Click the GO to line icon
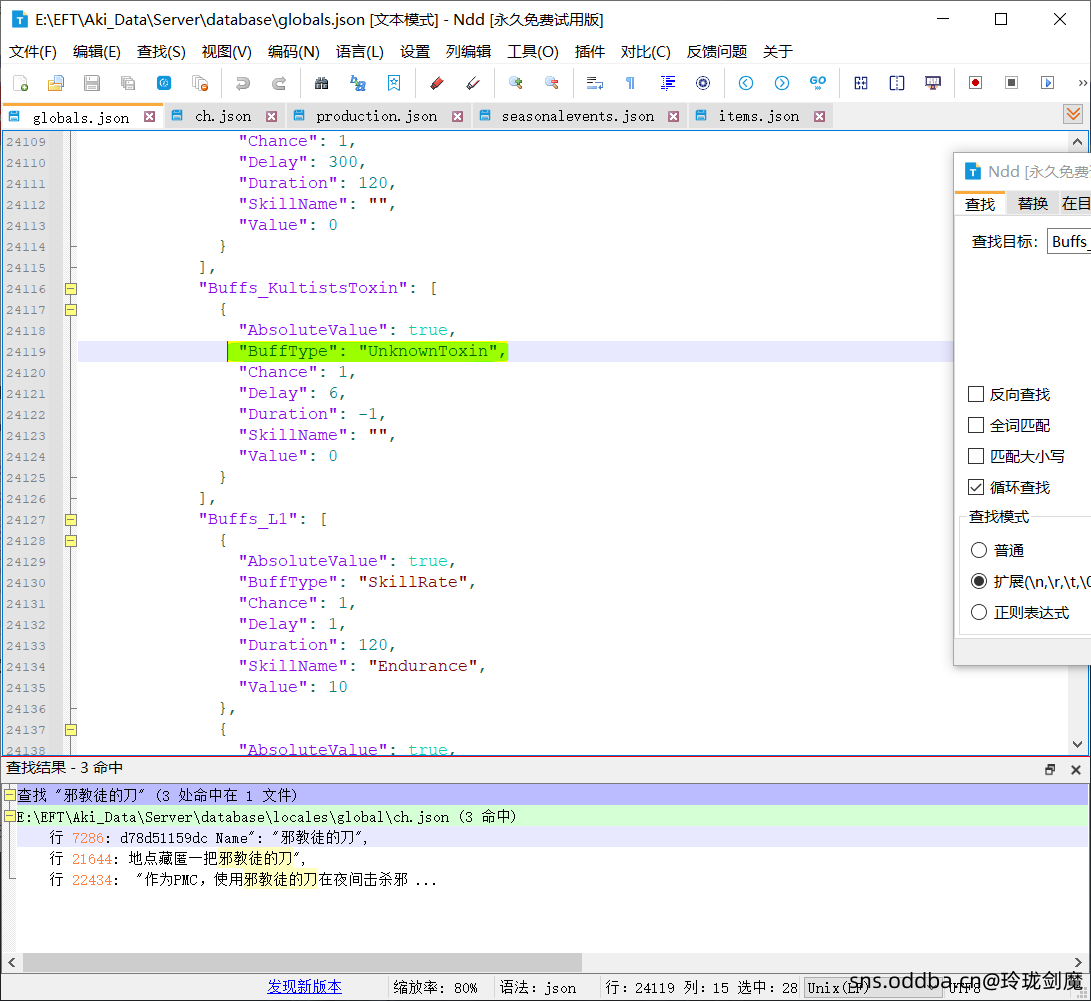The height and width of the screenshot is (1001, 1091). (818, 83)
